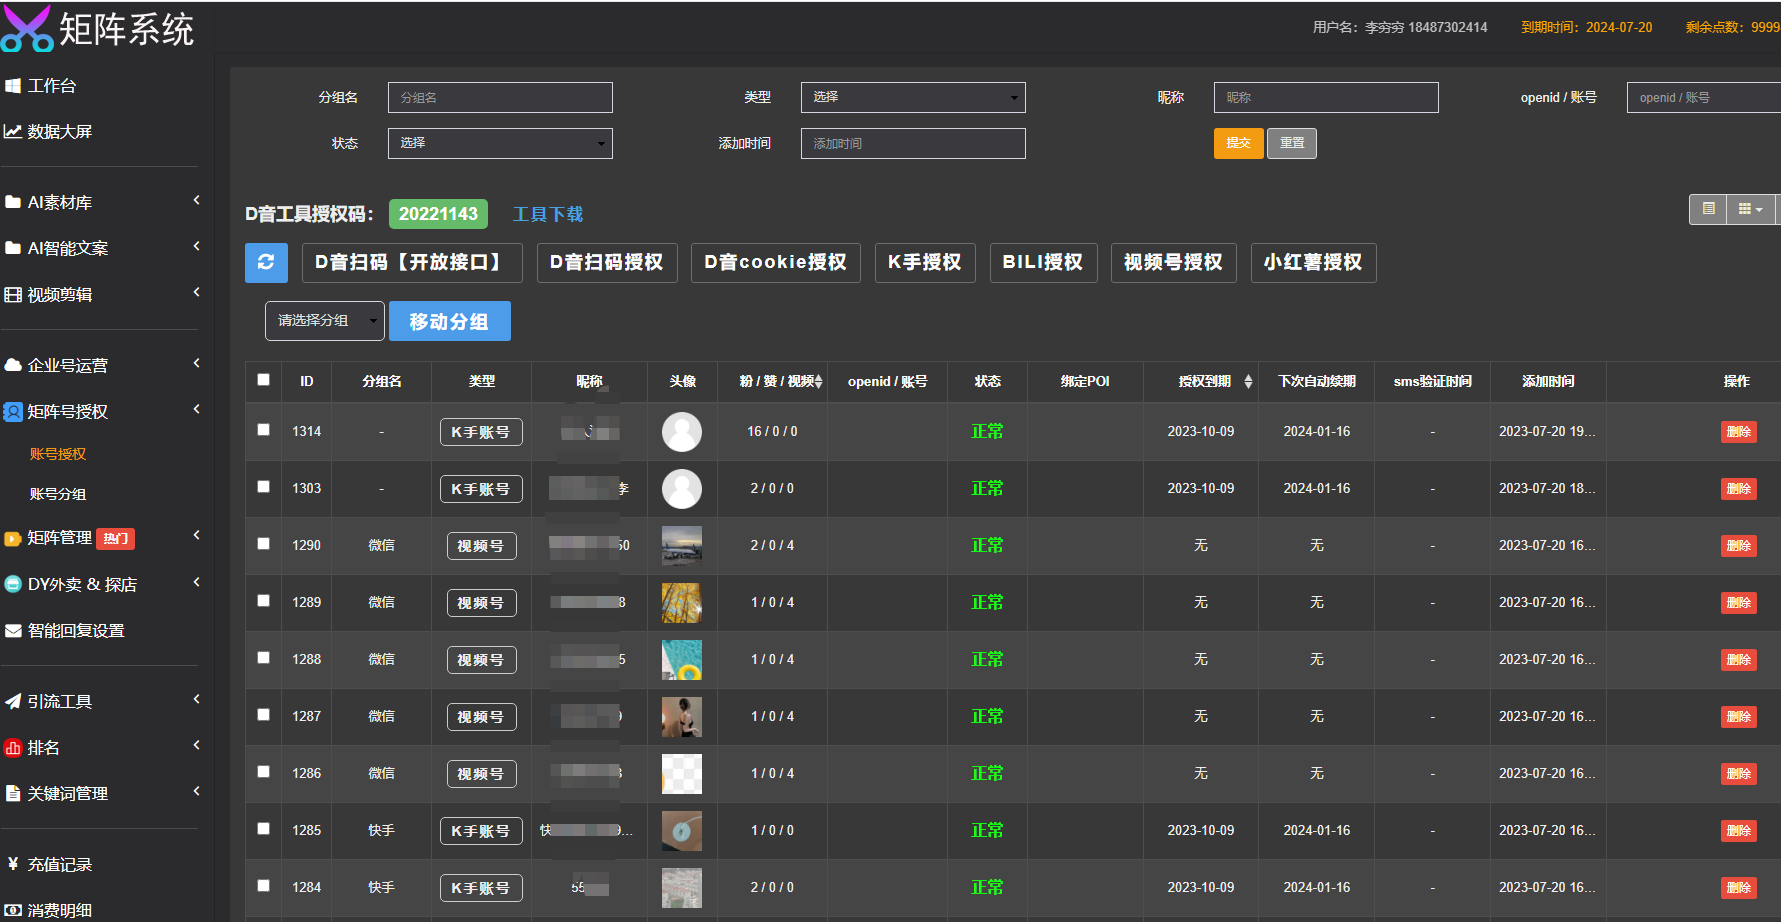
Task: Open the 类型 select dropdown
Action: pyautogui.click(x=913, y=97)
